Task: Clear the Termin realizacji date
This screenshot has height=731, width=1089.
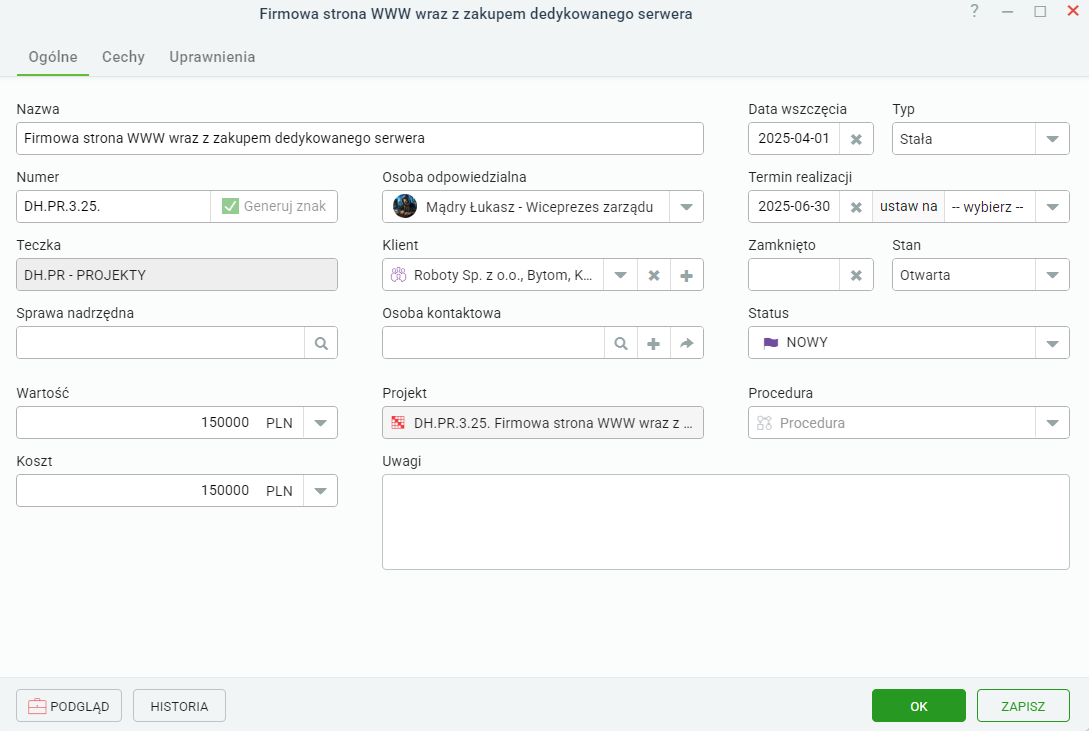Action: point(856,207)
